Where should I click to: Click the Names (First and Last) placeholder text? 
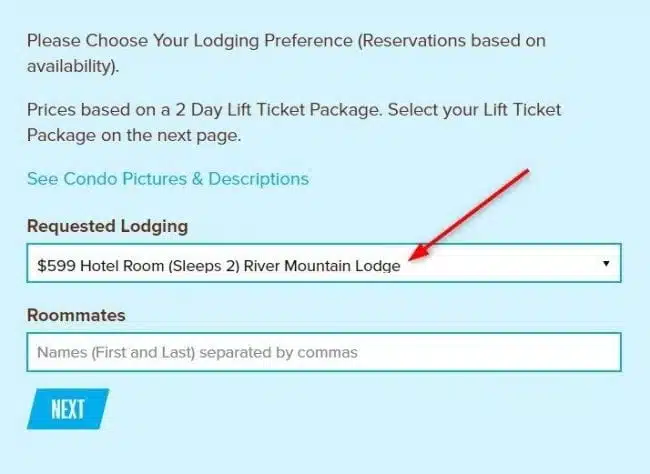[197, 352]
